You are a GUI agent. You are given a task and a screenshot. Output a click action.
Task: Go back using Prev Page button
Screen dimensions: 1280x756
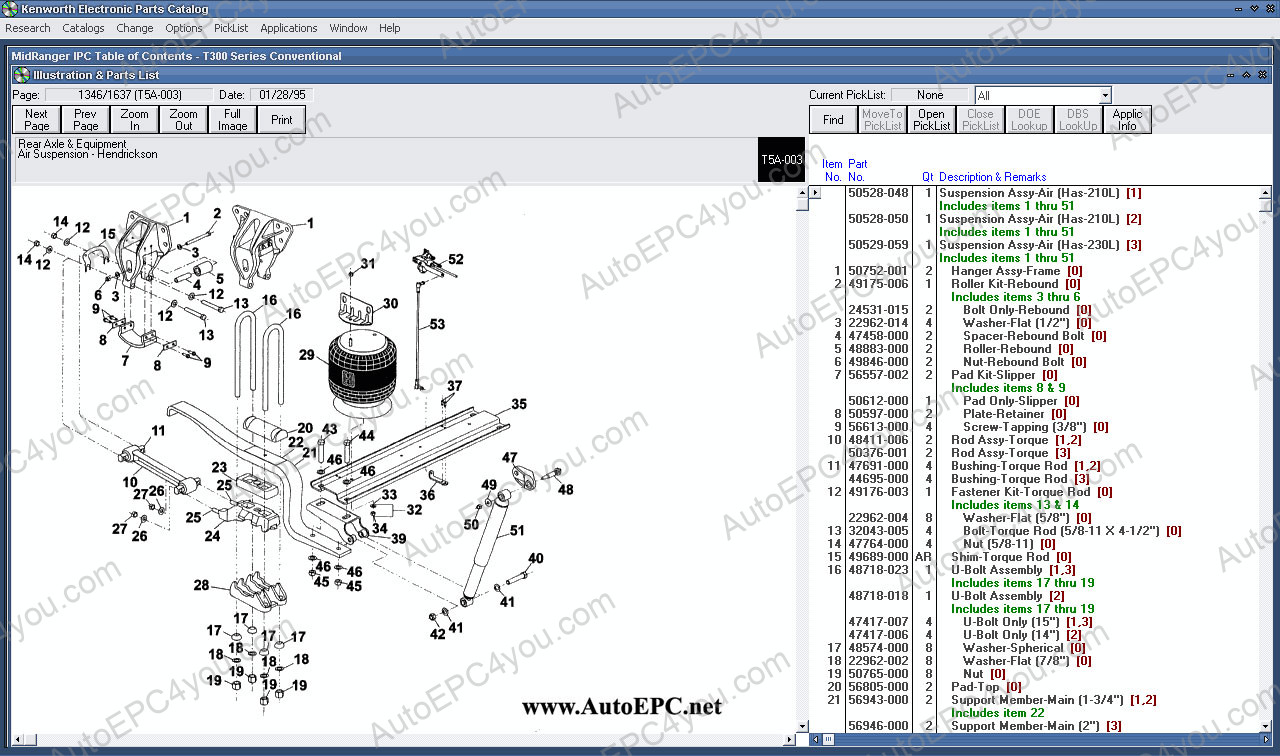(86, 120)
